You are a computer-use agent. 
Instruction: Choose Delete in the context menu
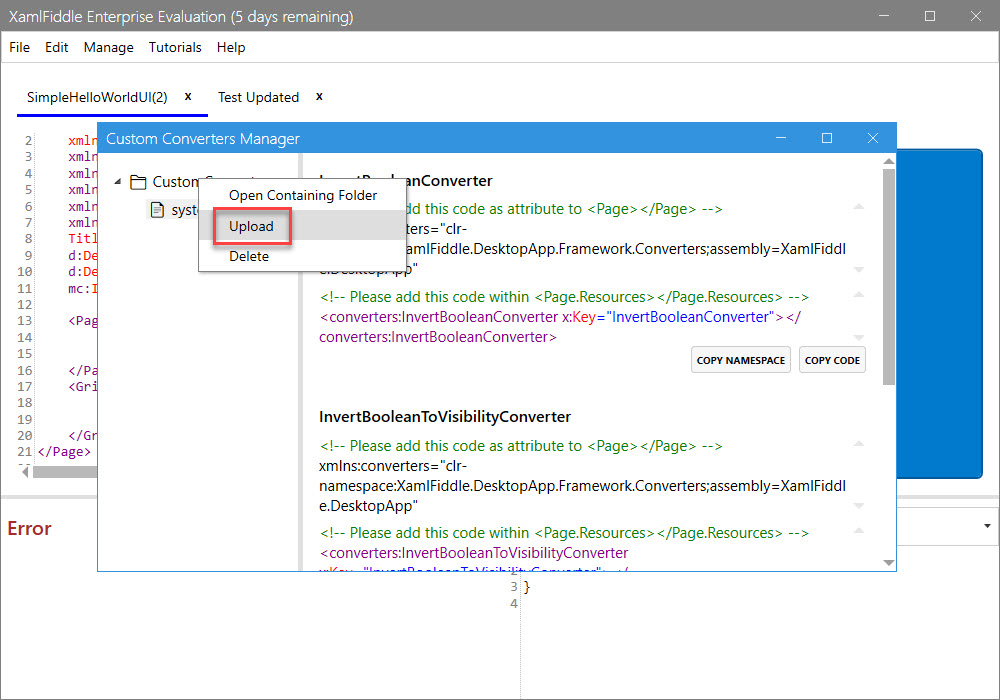(302, 256)
